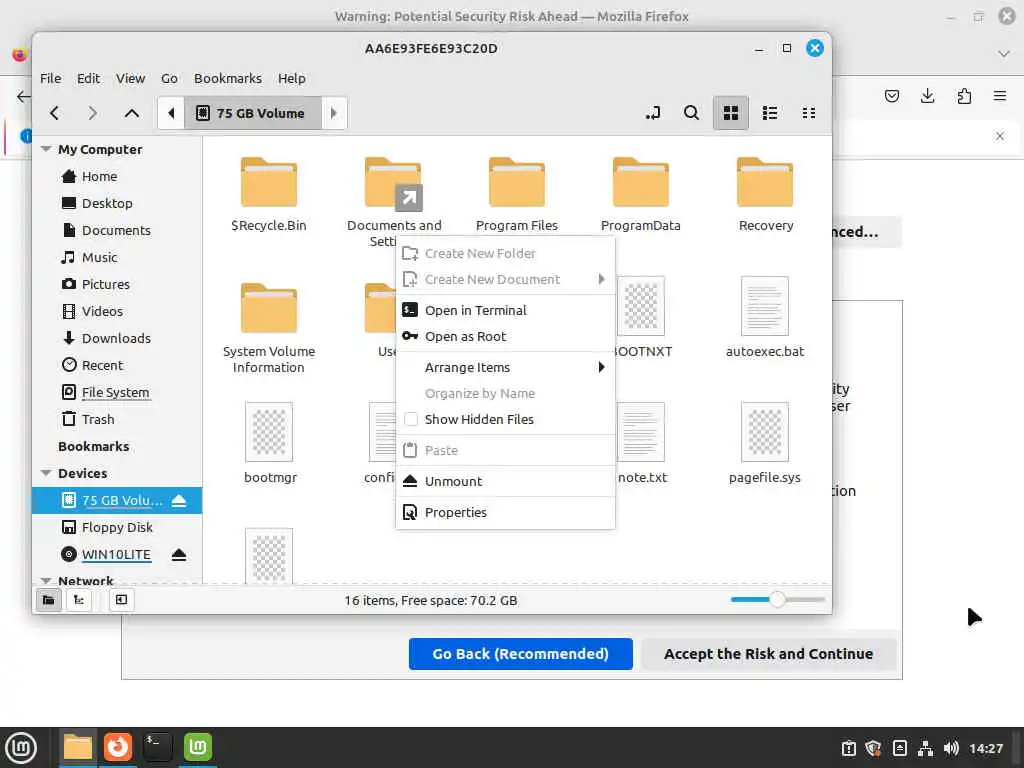This screenshot has width=1024, height=768.
Task: Collapse the My Computer section
Action: tap(46, 149)
